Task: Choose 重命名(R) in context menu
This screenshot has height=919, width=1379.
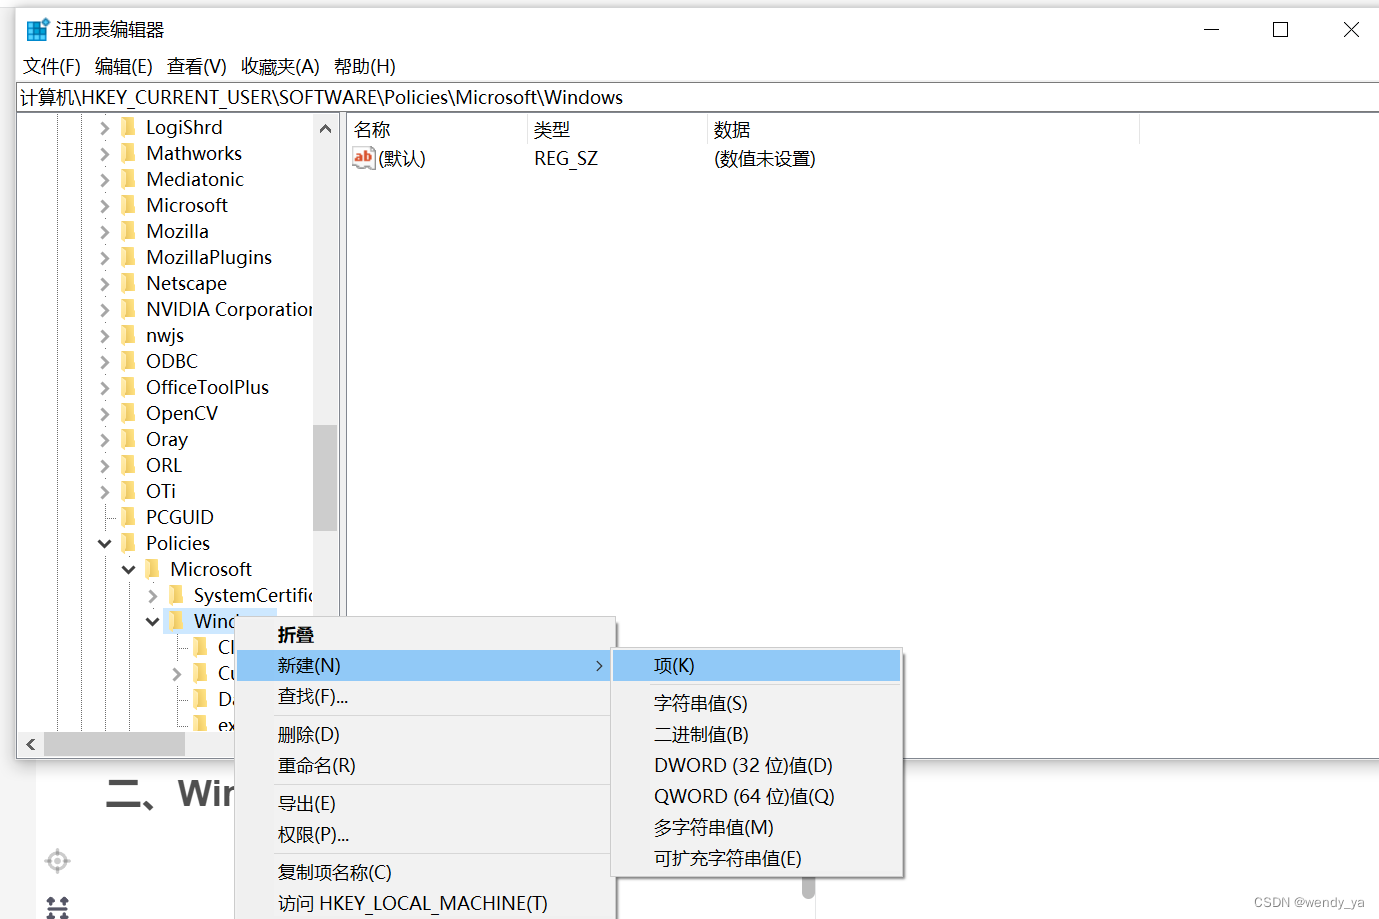Action: click(x=424, y=765)
